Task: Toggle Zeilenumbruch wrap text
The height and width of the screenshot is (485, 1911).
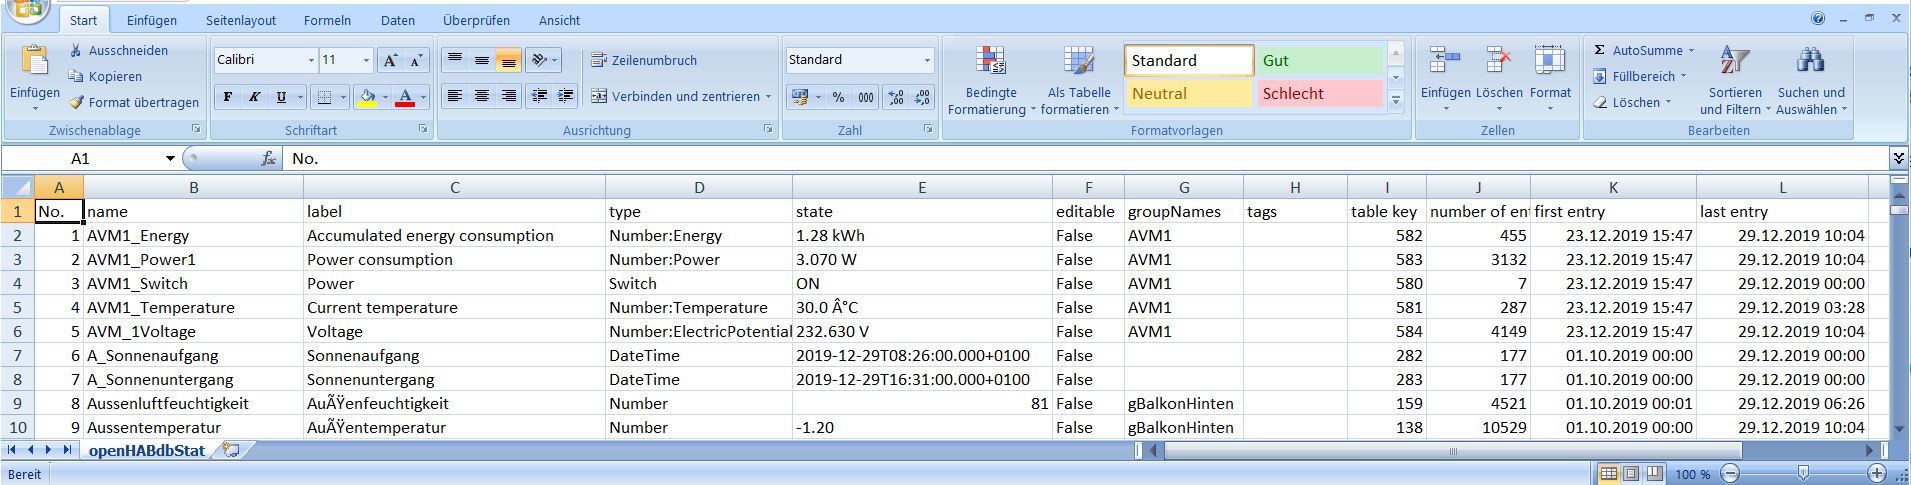Action: click(644, 60)
